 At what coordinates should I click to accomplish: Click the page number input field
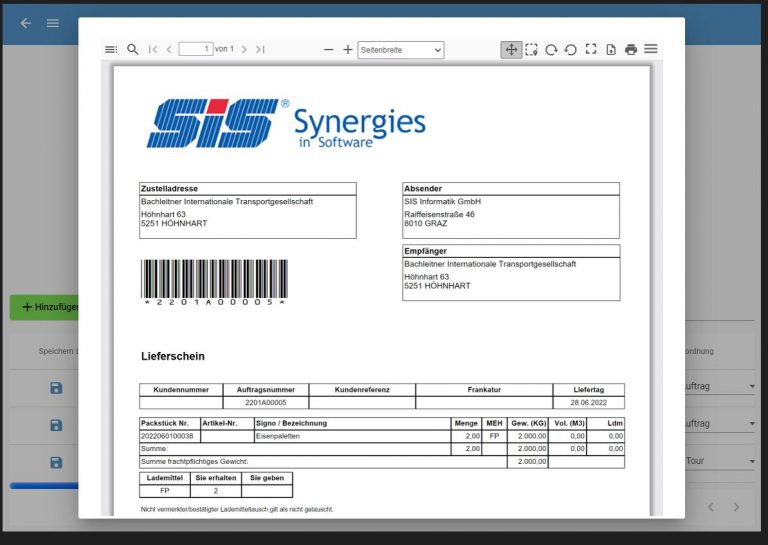195,49
